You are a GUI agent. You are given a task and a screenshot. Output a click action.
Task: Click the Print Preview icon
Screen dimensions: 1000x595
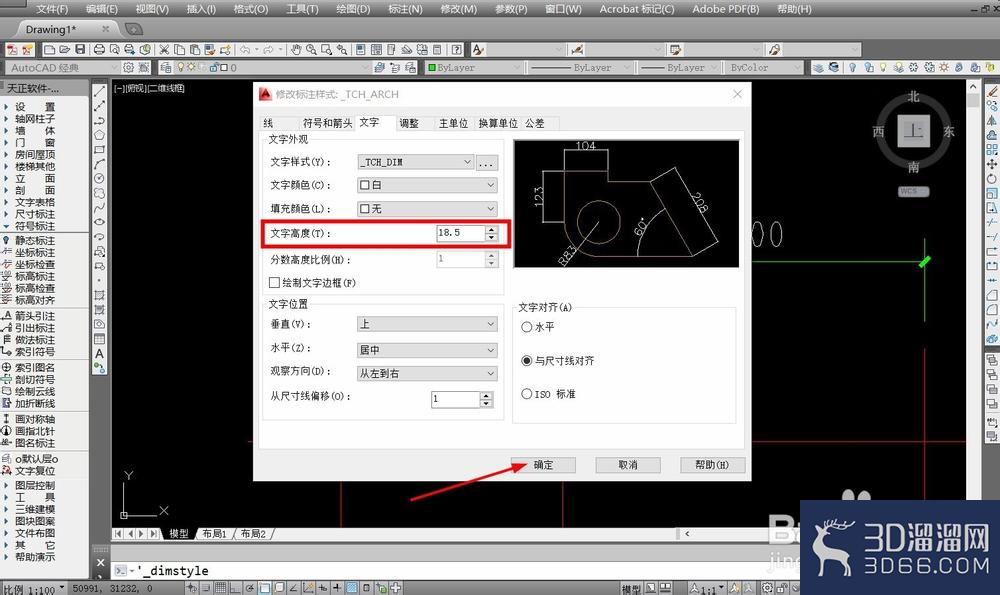[114, 49]
